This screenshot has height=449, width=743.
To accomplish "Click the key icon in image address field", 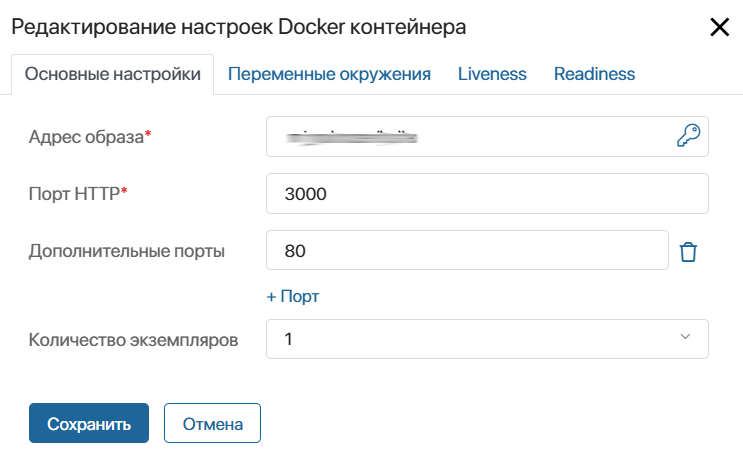I will pyautogui.click(x=688, y=135).
